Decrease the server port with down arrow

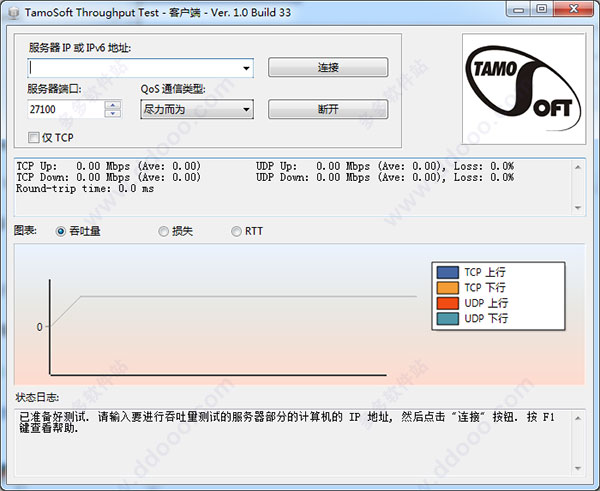click(113, 114)
